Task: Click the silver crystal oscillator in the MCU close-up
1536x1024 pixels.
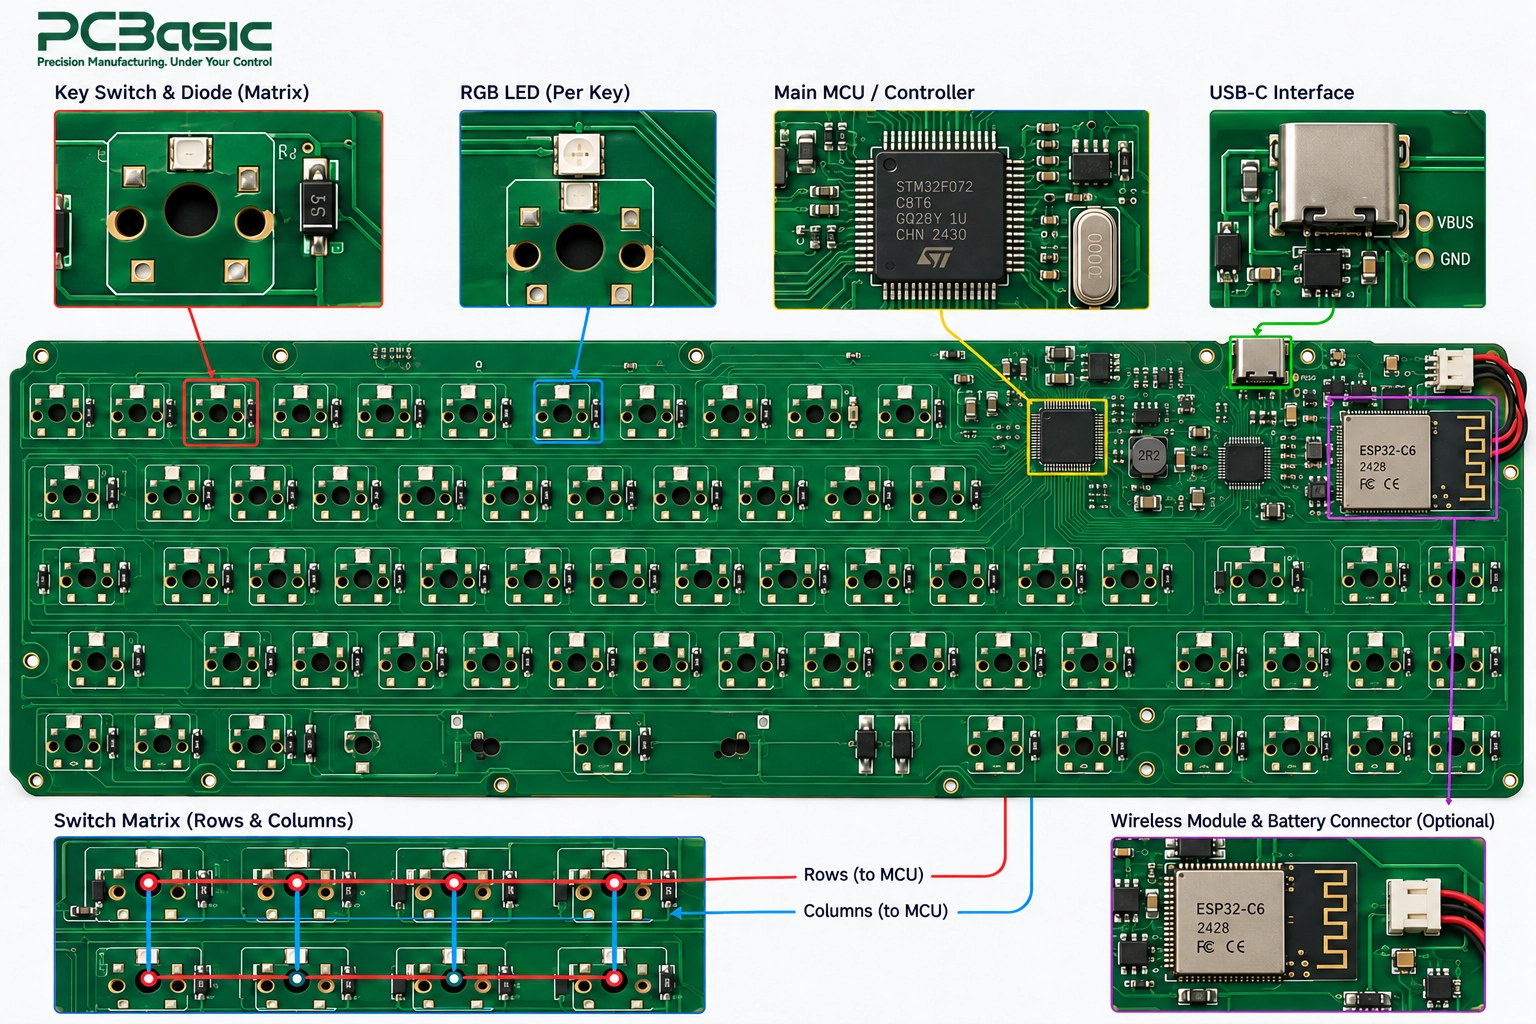Action: pos(1094,255)
